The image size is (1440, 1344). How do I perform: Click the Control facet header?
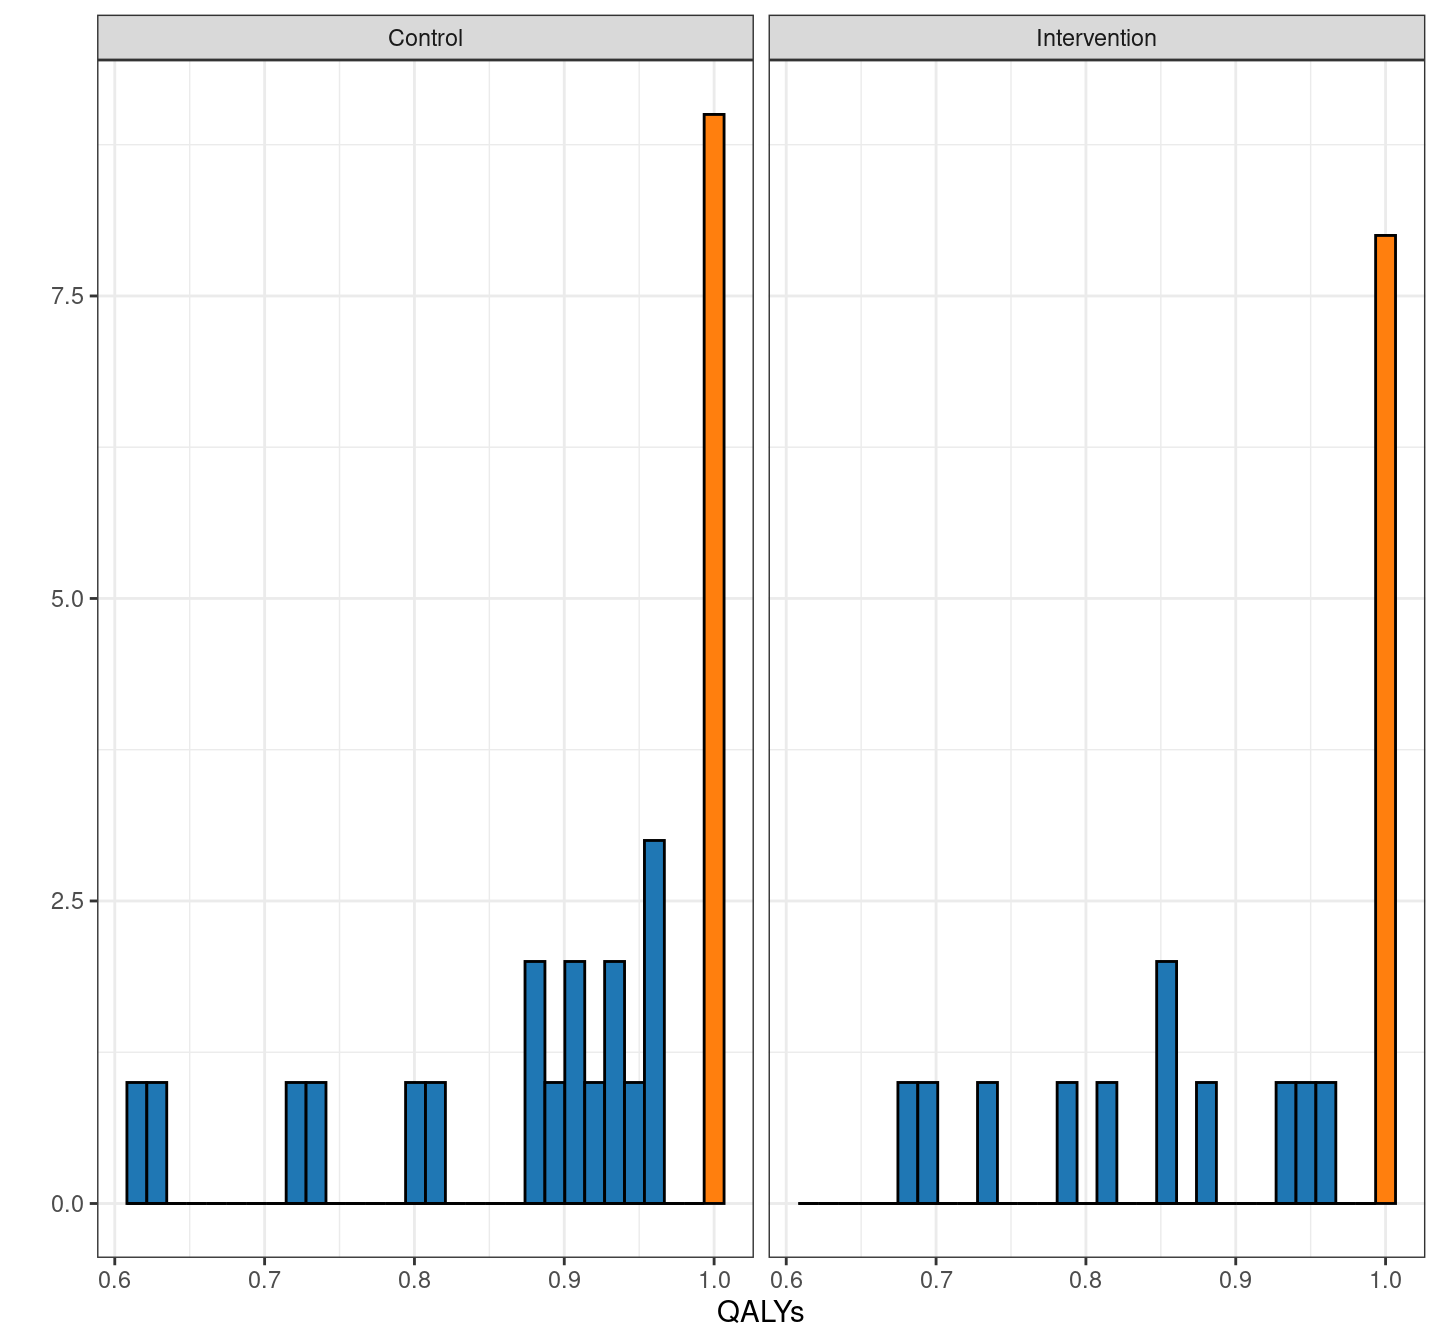tap(425, 38)
